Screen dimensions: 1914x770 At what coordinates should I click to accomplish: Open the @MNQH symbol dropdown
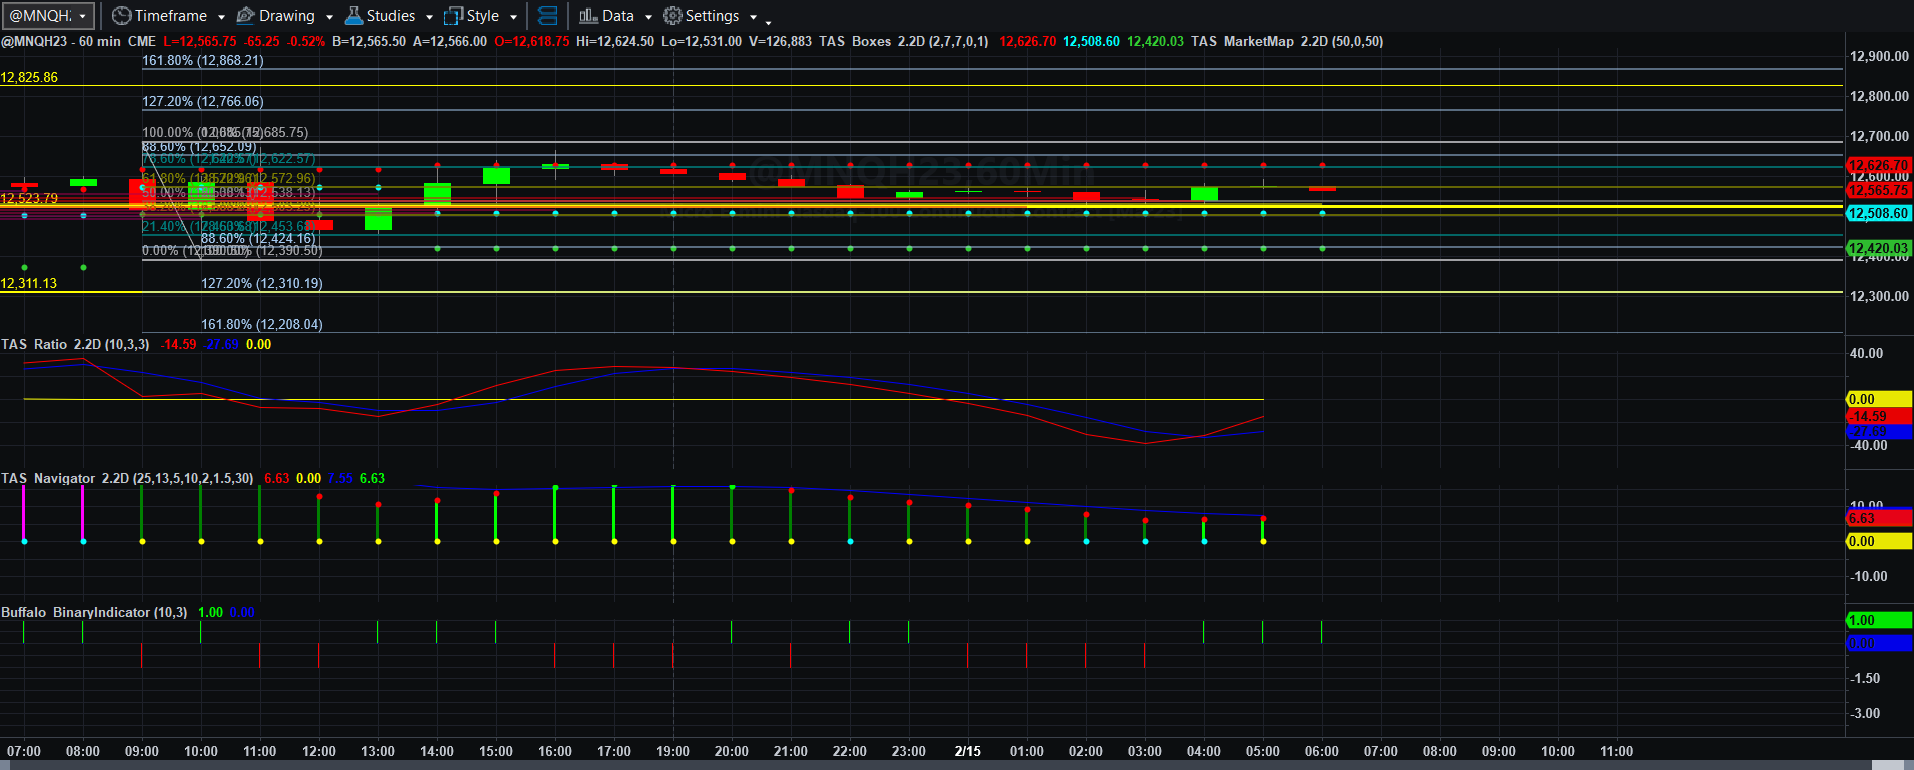coord(49,16)
